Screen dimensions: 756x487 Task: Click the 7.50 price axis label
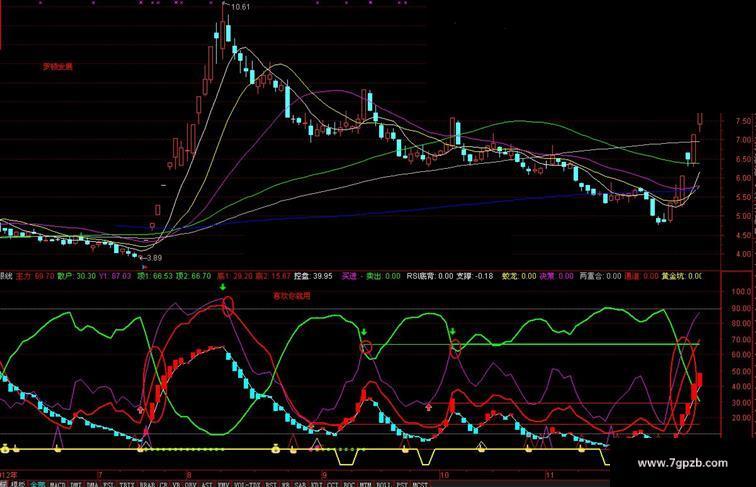click(743, 121)
